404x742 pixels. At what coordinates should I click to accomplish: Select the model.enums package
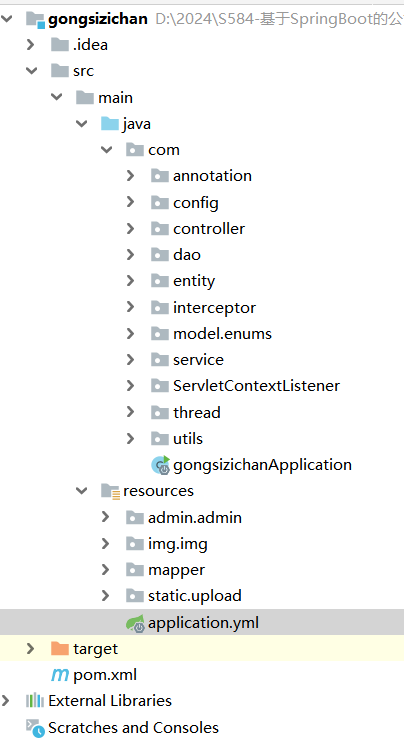[222, 334]
